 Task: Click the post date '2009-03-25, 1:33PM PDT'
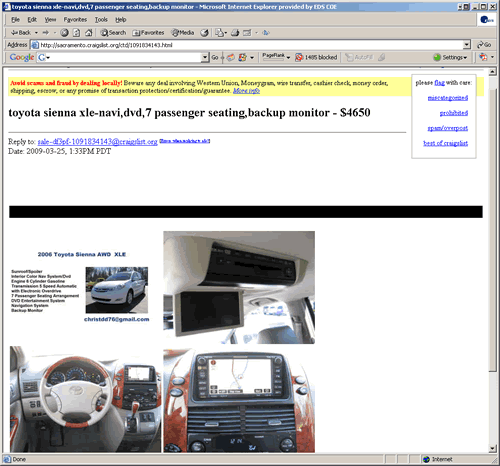tap(69, 151)
